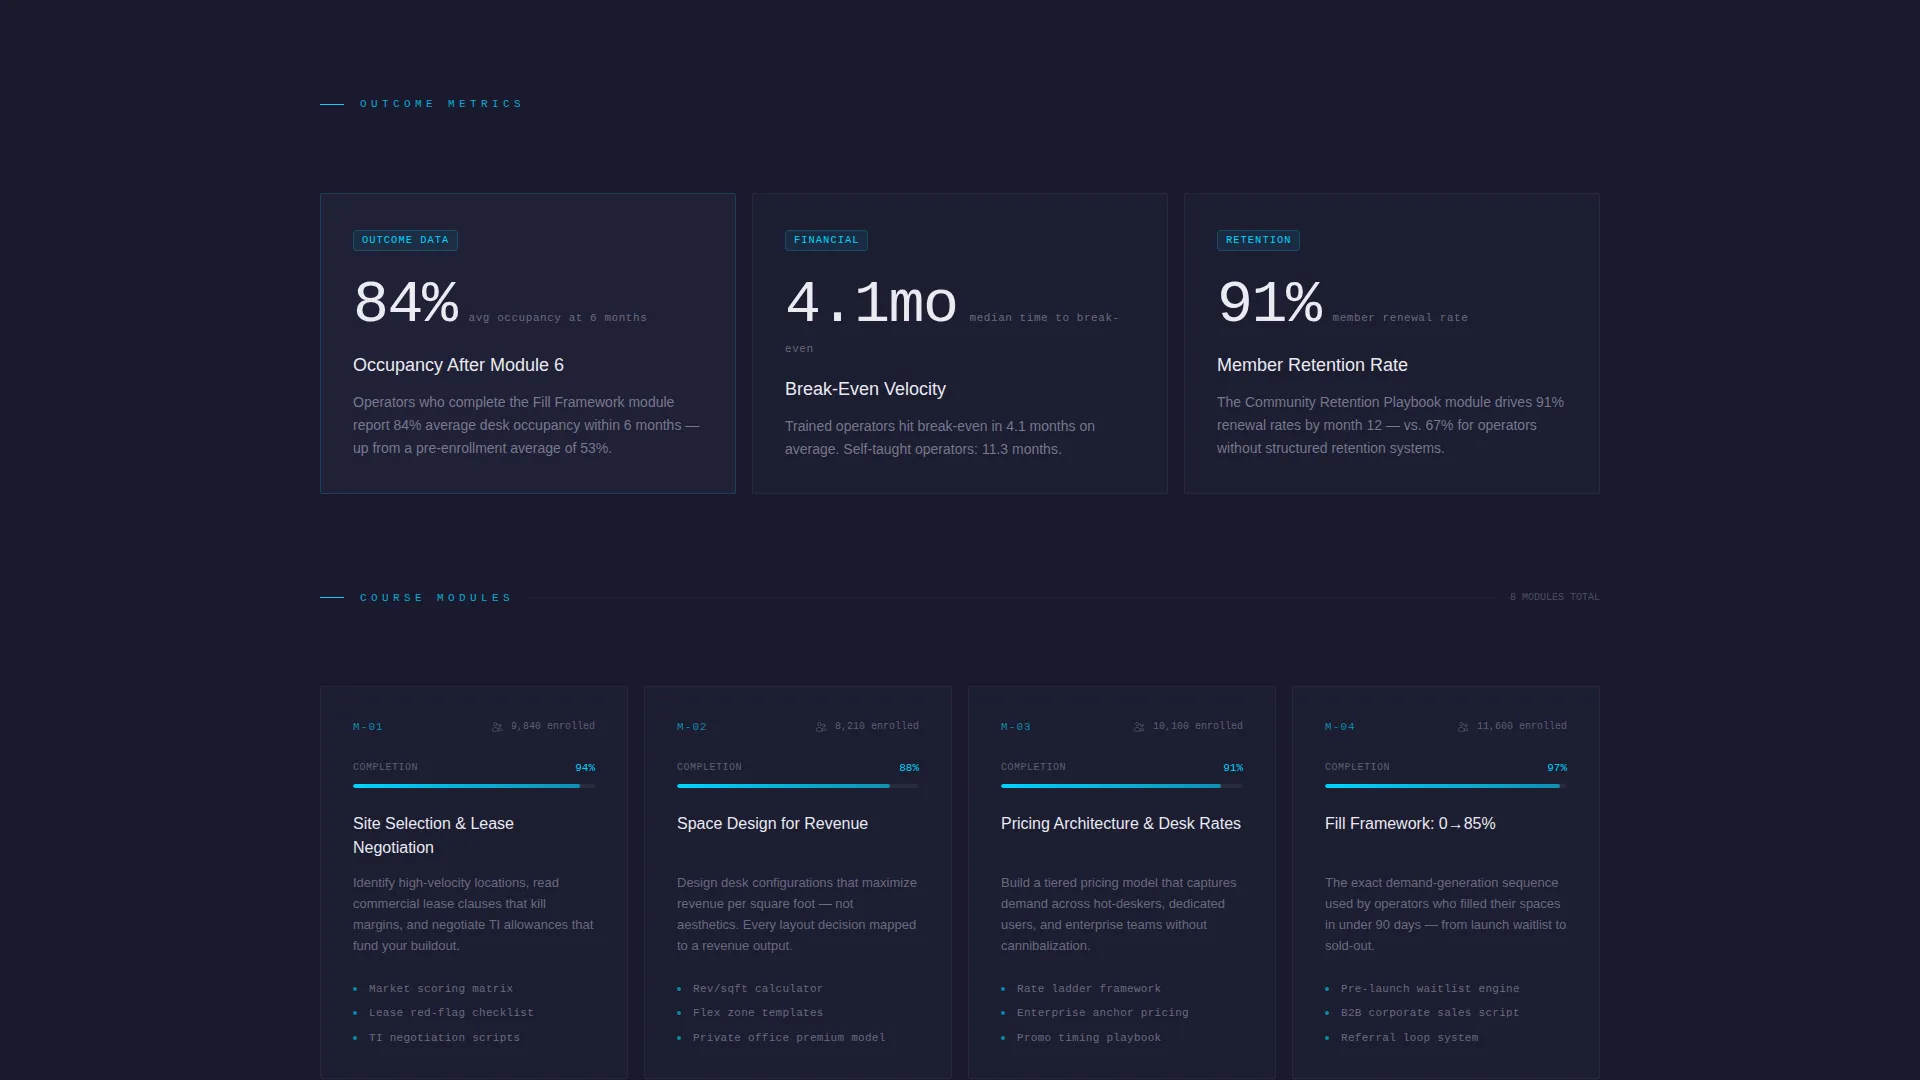Click the 88% completion value
The width and height of the screenshot is (1920, 1080).
(x=909, y=768)
